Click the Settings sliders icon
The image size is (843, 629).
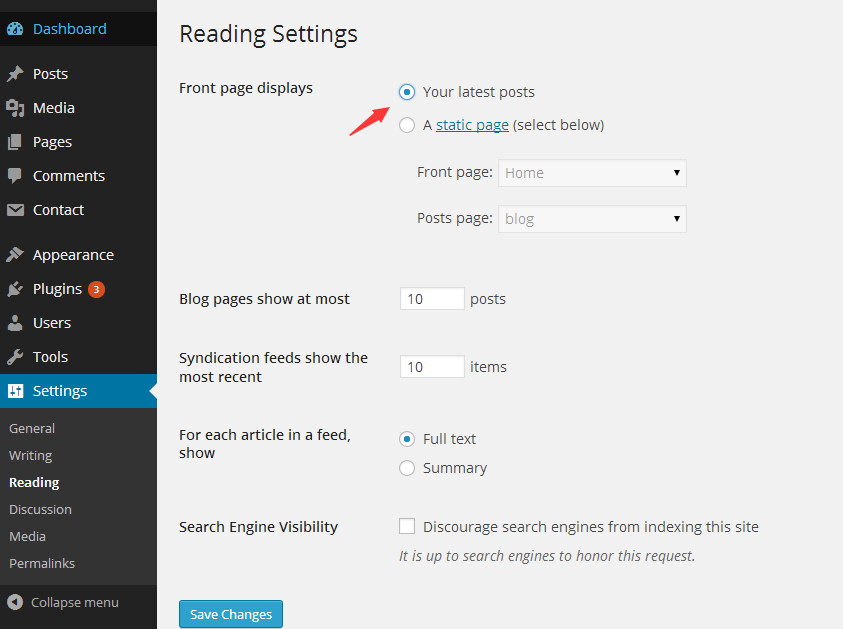coord(16,391)
